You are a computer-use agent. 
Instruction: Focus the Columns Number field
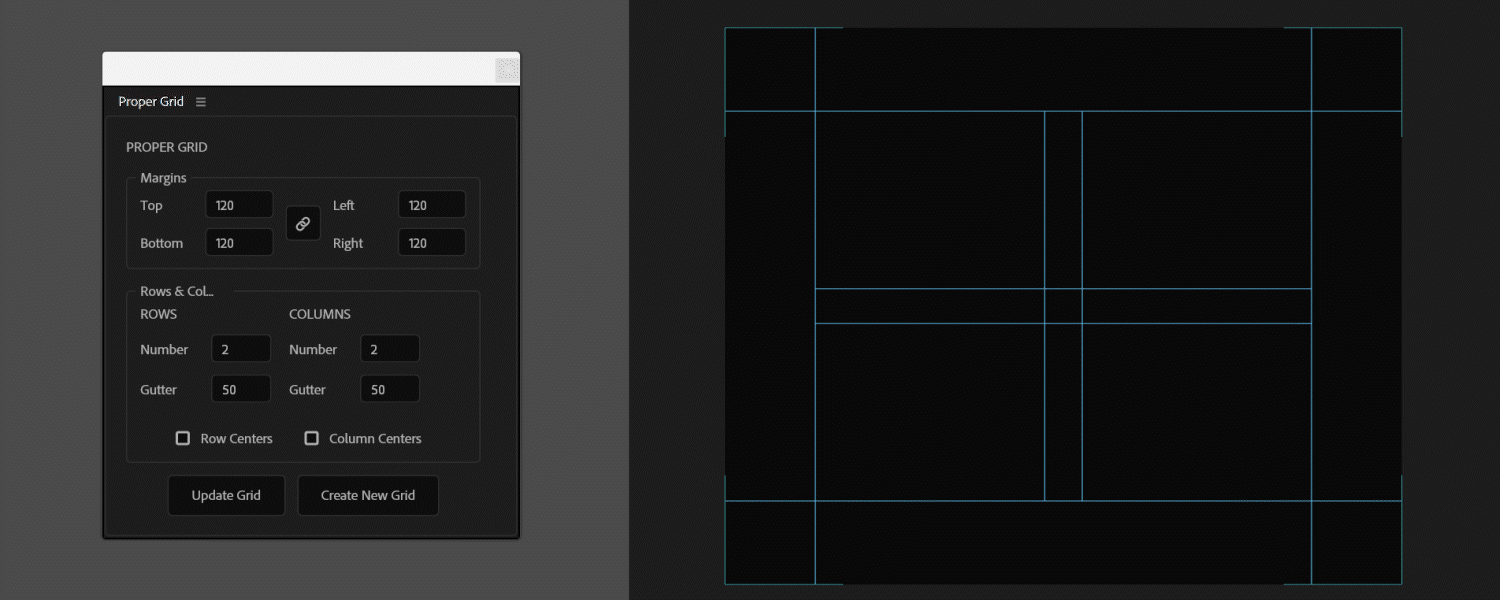[x=389, y=349]
